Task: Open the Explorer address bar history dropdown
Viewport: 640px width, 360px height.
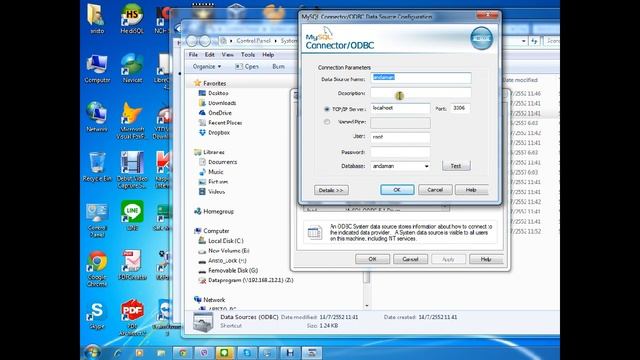Action: click(x=523, y=41)
